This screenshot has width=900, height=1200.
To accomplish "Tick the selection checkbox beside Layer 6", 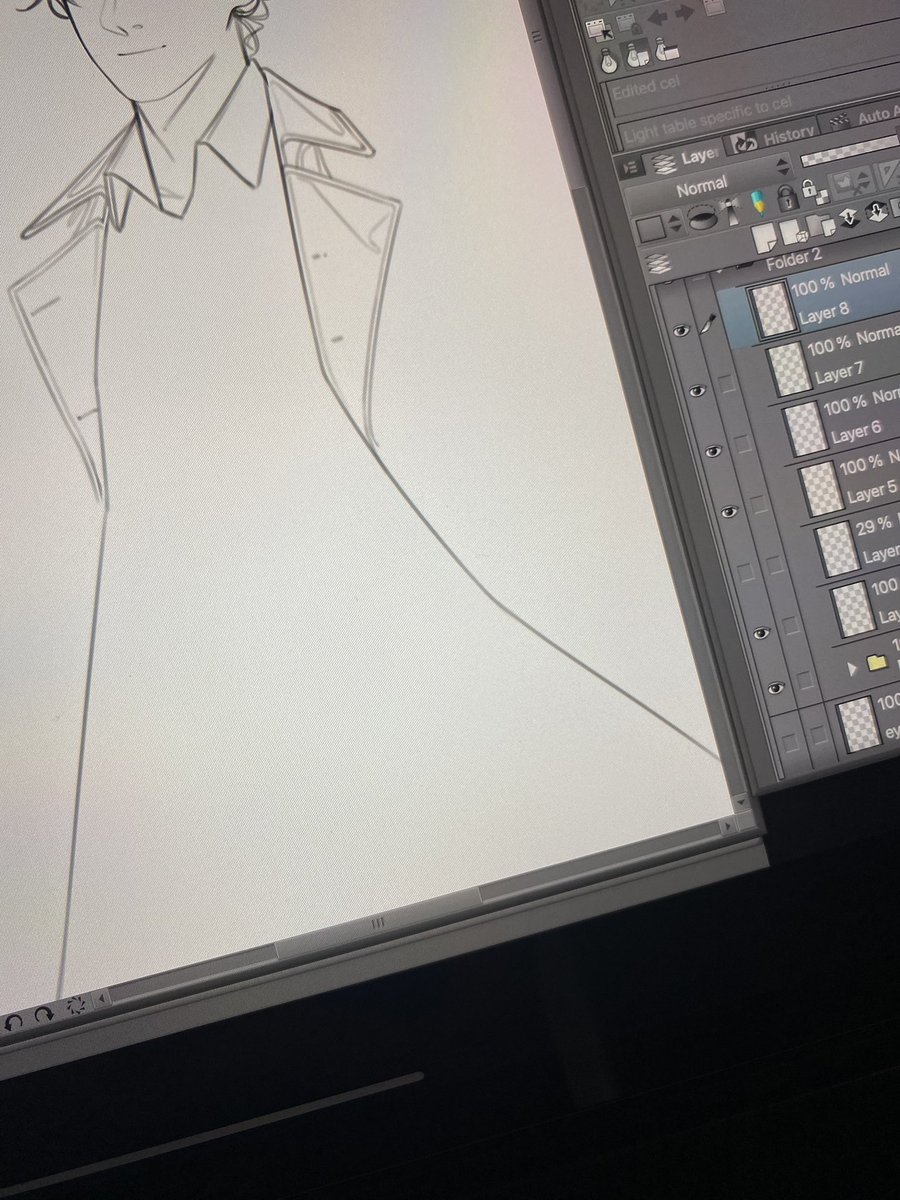I will [x=743, y=443].
